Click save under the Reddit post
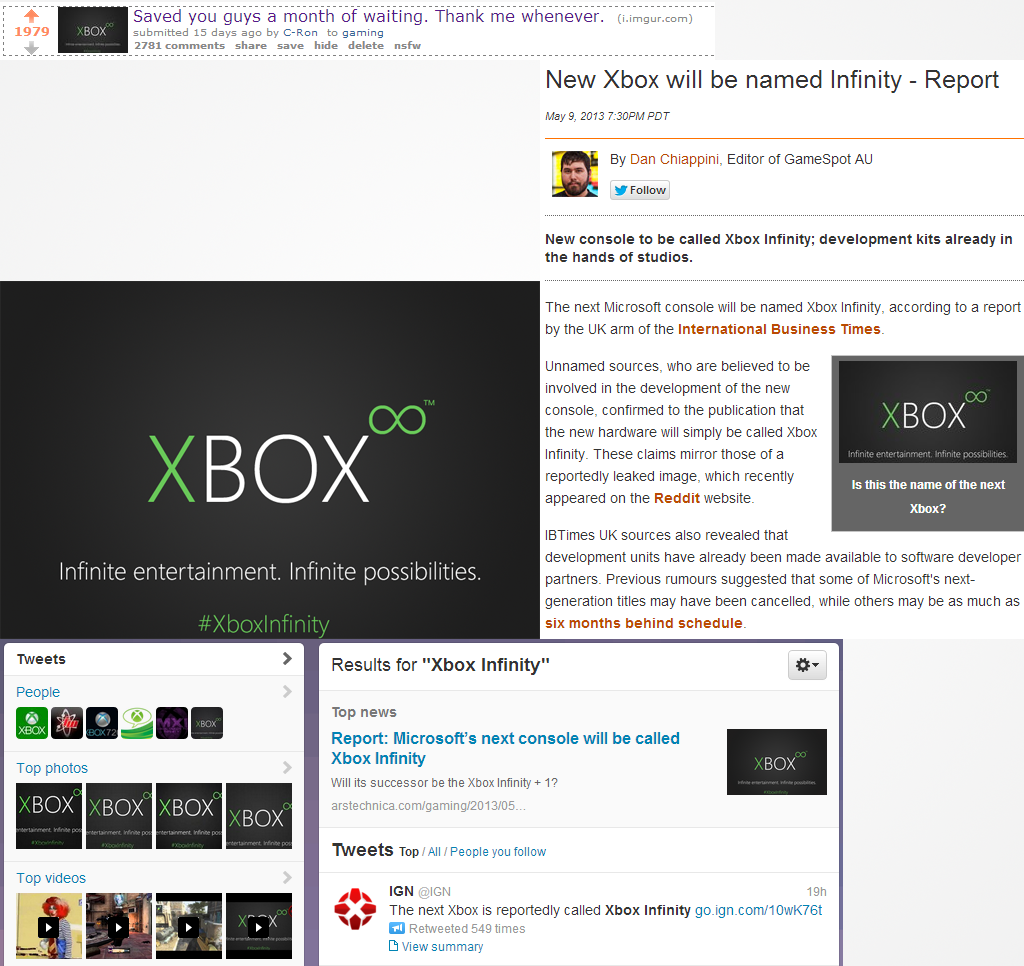1024x966 pixels. tap(290, 46)
